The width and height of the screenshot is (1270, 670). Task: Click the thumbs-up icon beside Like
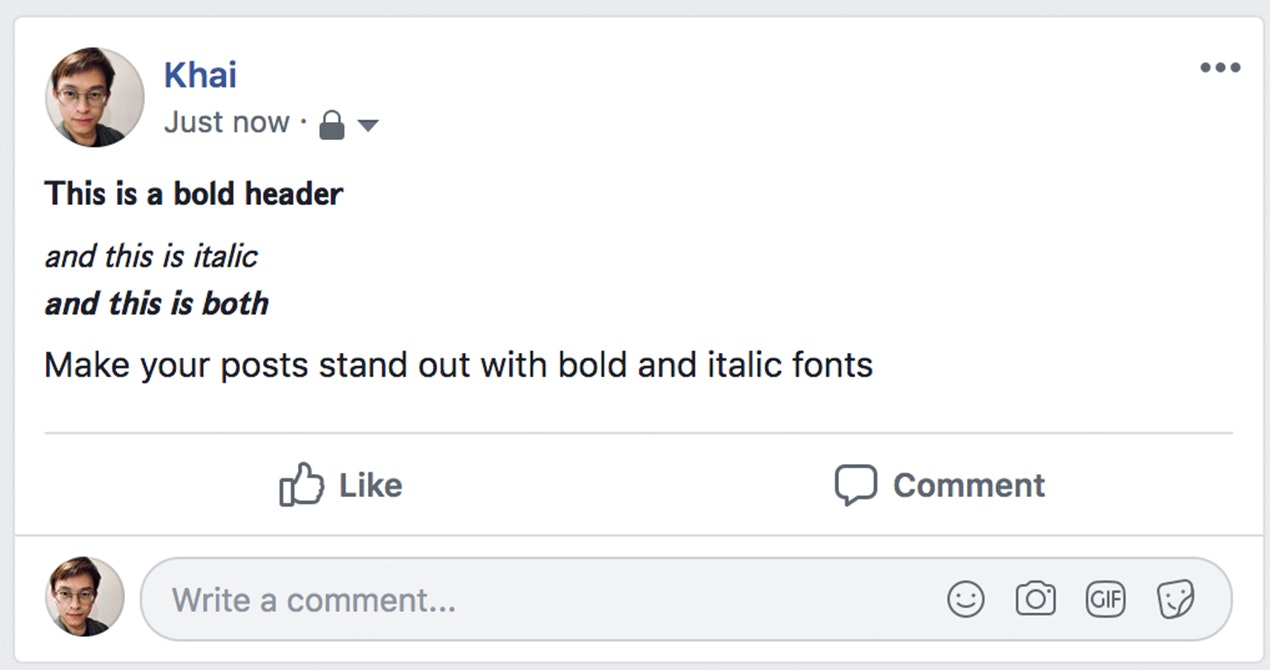301,485
